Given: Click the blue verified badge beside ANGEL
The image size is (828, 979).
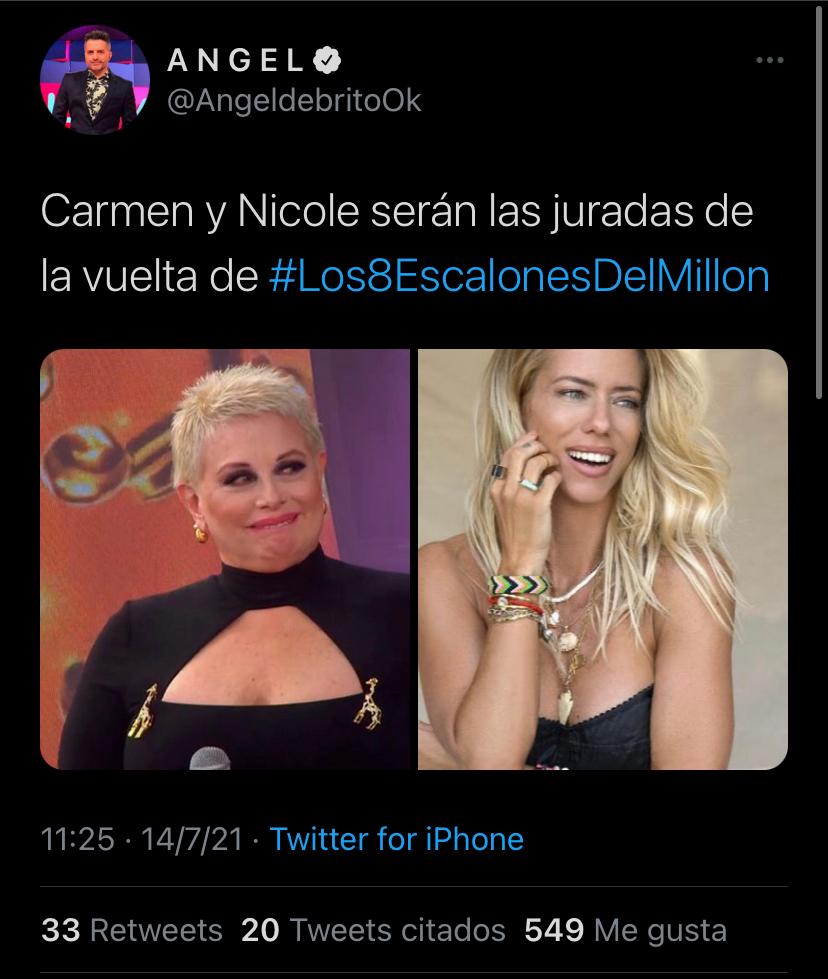Looking at the screenshot, I should (x=327, y=61).
